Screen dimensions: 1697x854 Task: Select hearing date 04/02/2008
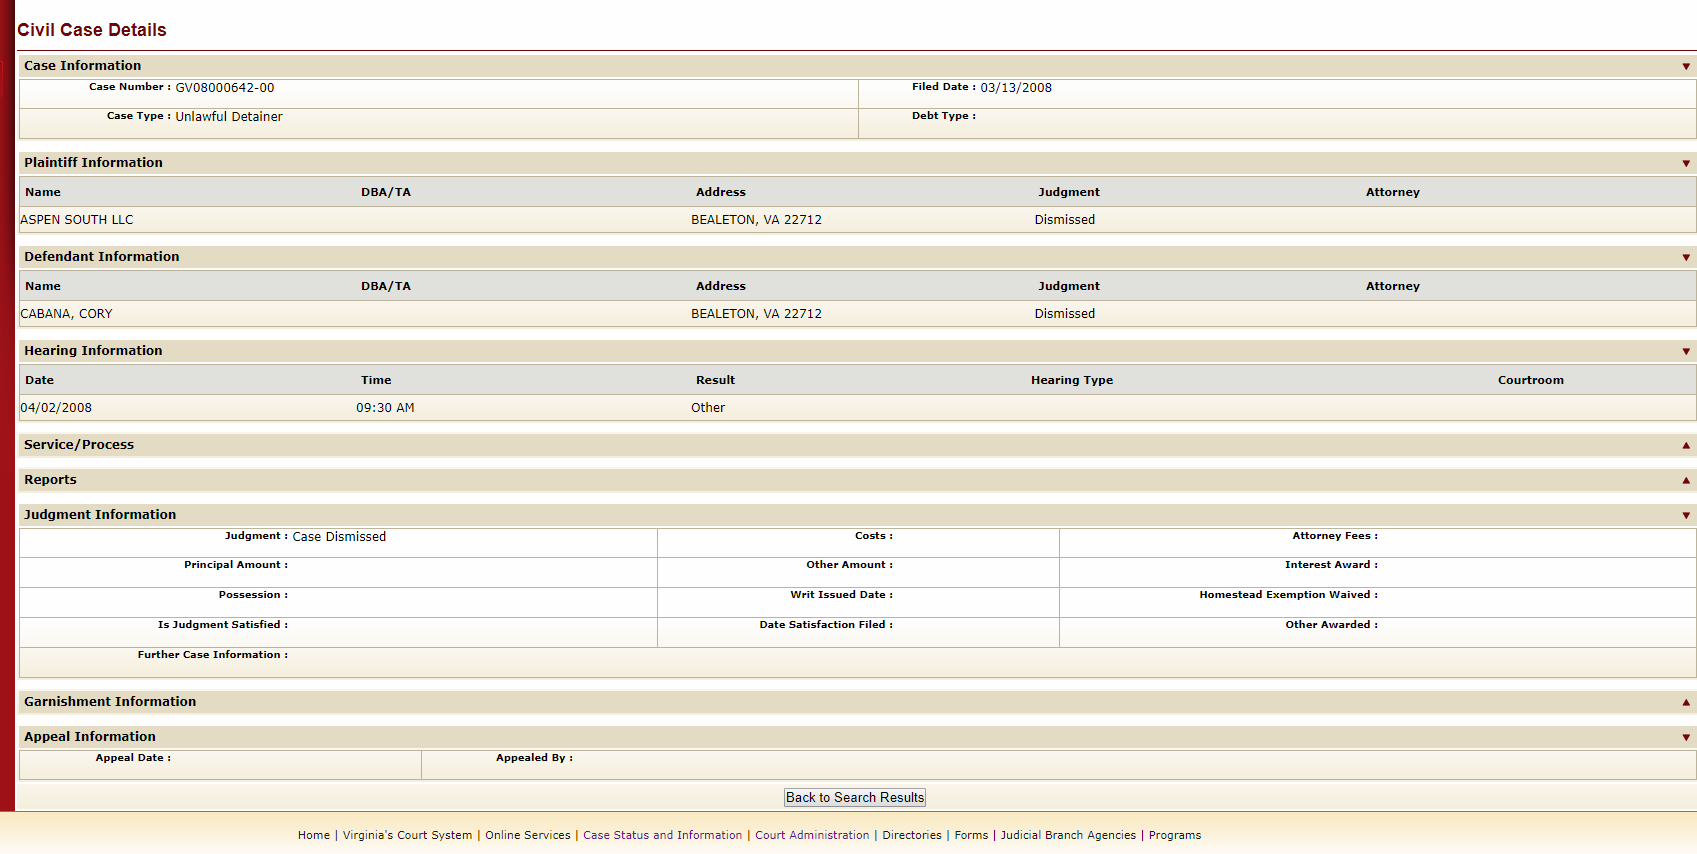pyautogui.click(x=57, y=408)
